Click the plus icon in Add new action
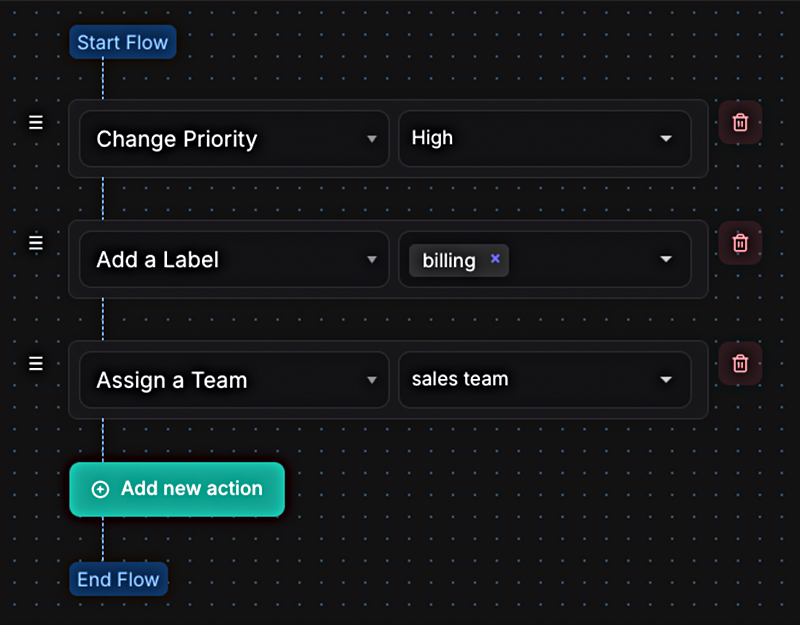 [100, 489]
